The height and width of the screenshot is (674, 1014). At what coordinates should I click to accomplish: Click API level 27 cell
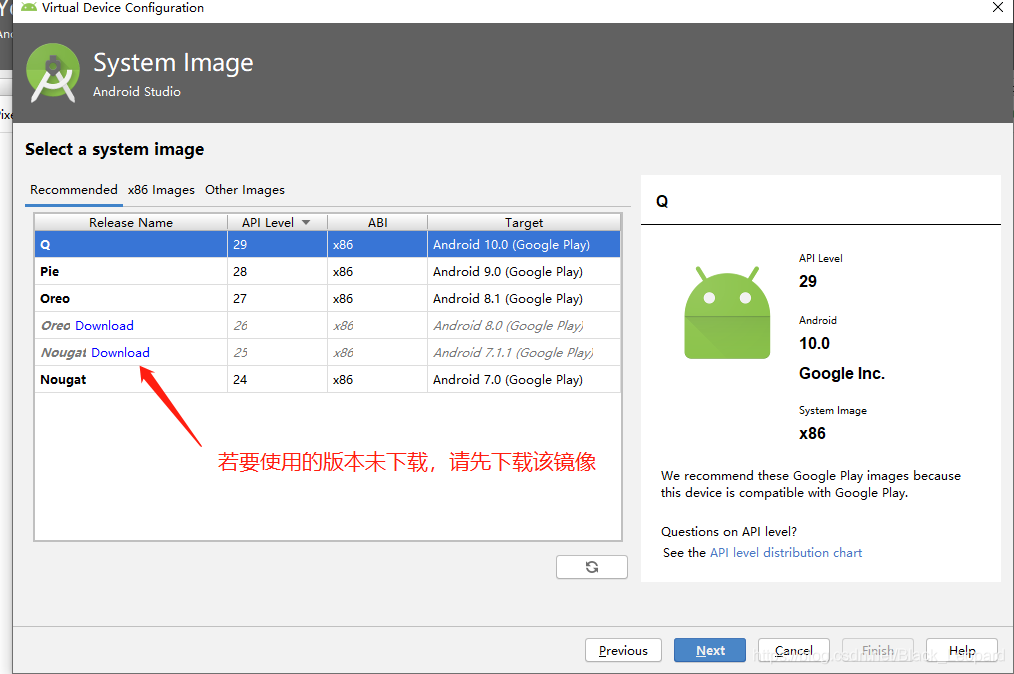pos(277,299)
